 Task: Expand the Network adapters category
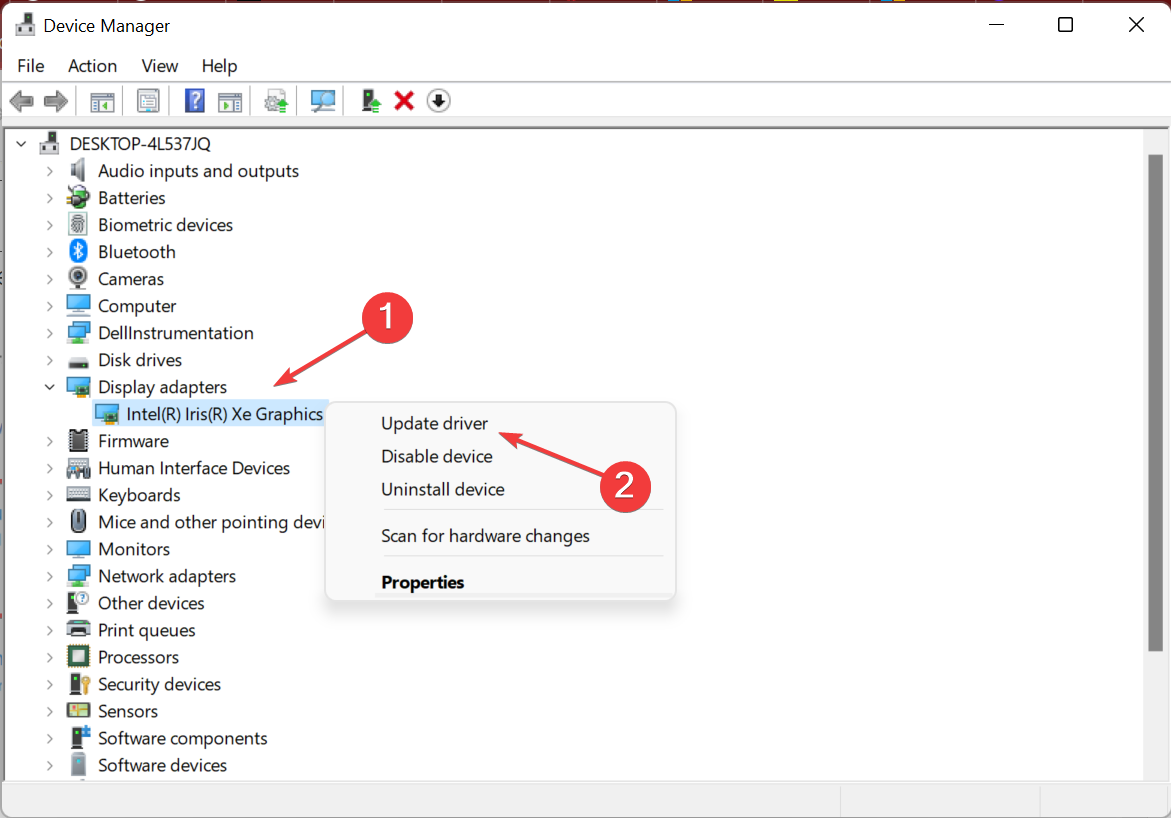coord(50,576)
